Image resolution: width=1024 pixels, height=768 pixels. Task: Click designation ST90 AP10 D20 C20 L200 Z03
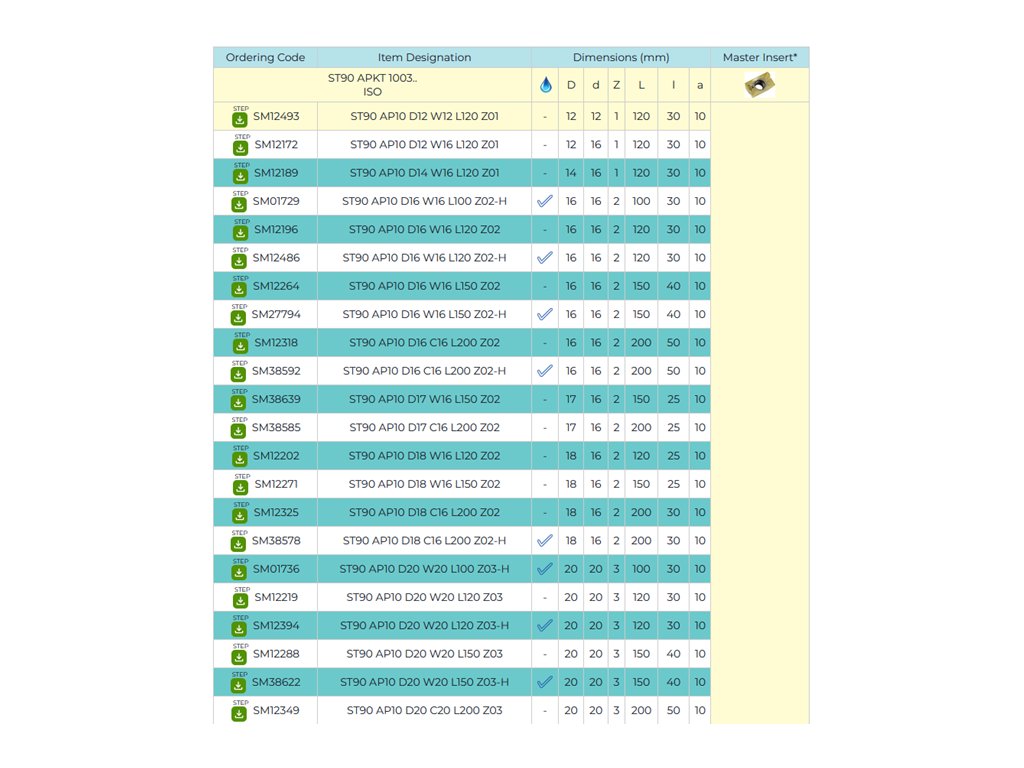point(424,711)
